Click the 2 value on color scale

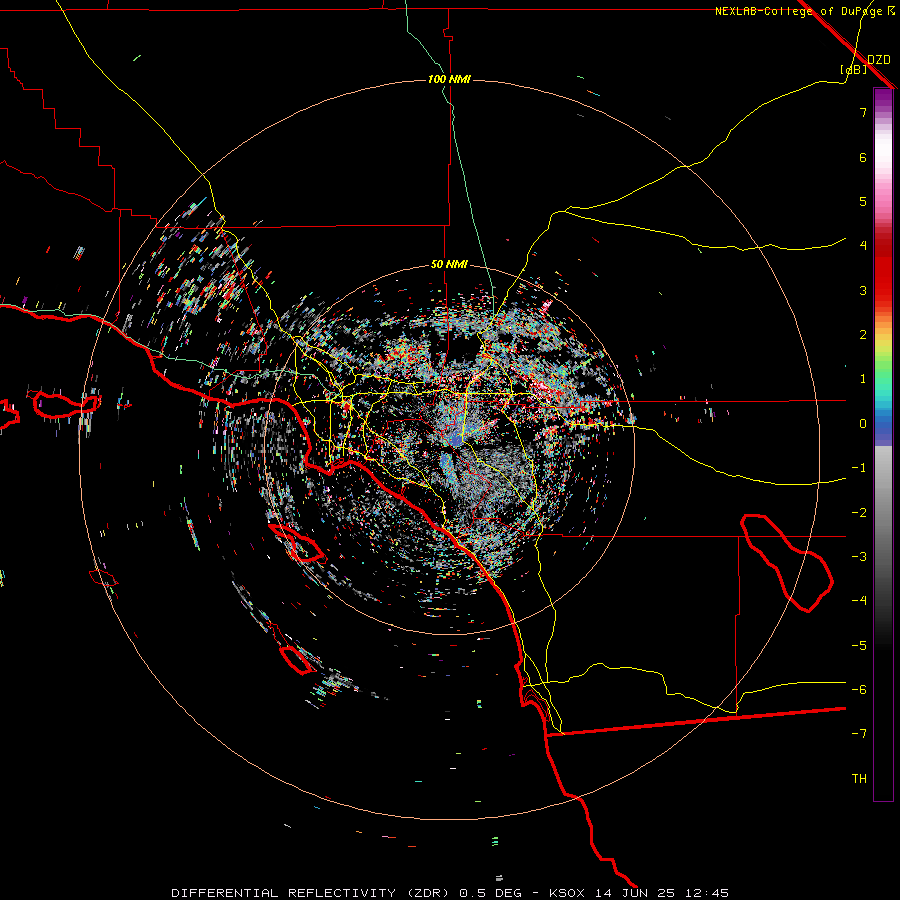pos(863,335)
